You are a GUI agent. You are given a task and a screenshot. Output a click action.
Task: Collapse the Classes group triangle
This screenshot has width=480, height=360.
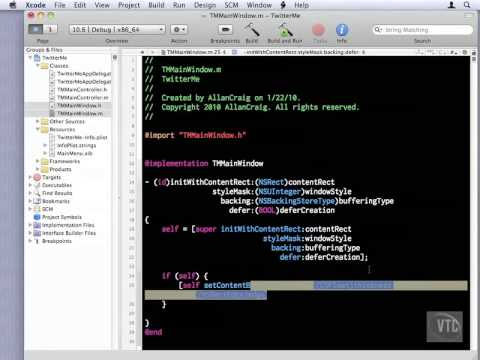[x=38, y=66]
